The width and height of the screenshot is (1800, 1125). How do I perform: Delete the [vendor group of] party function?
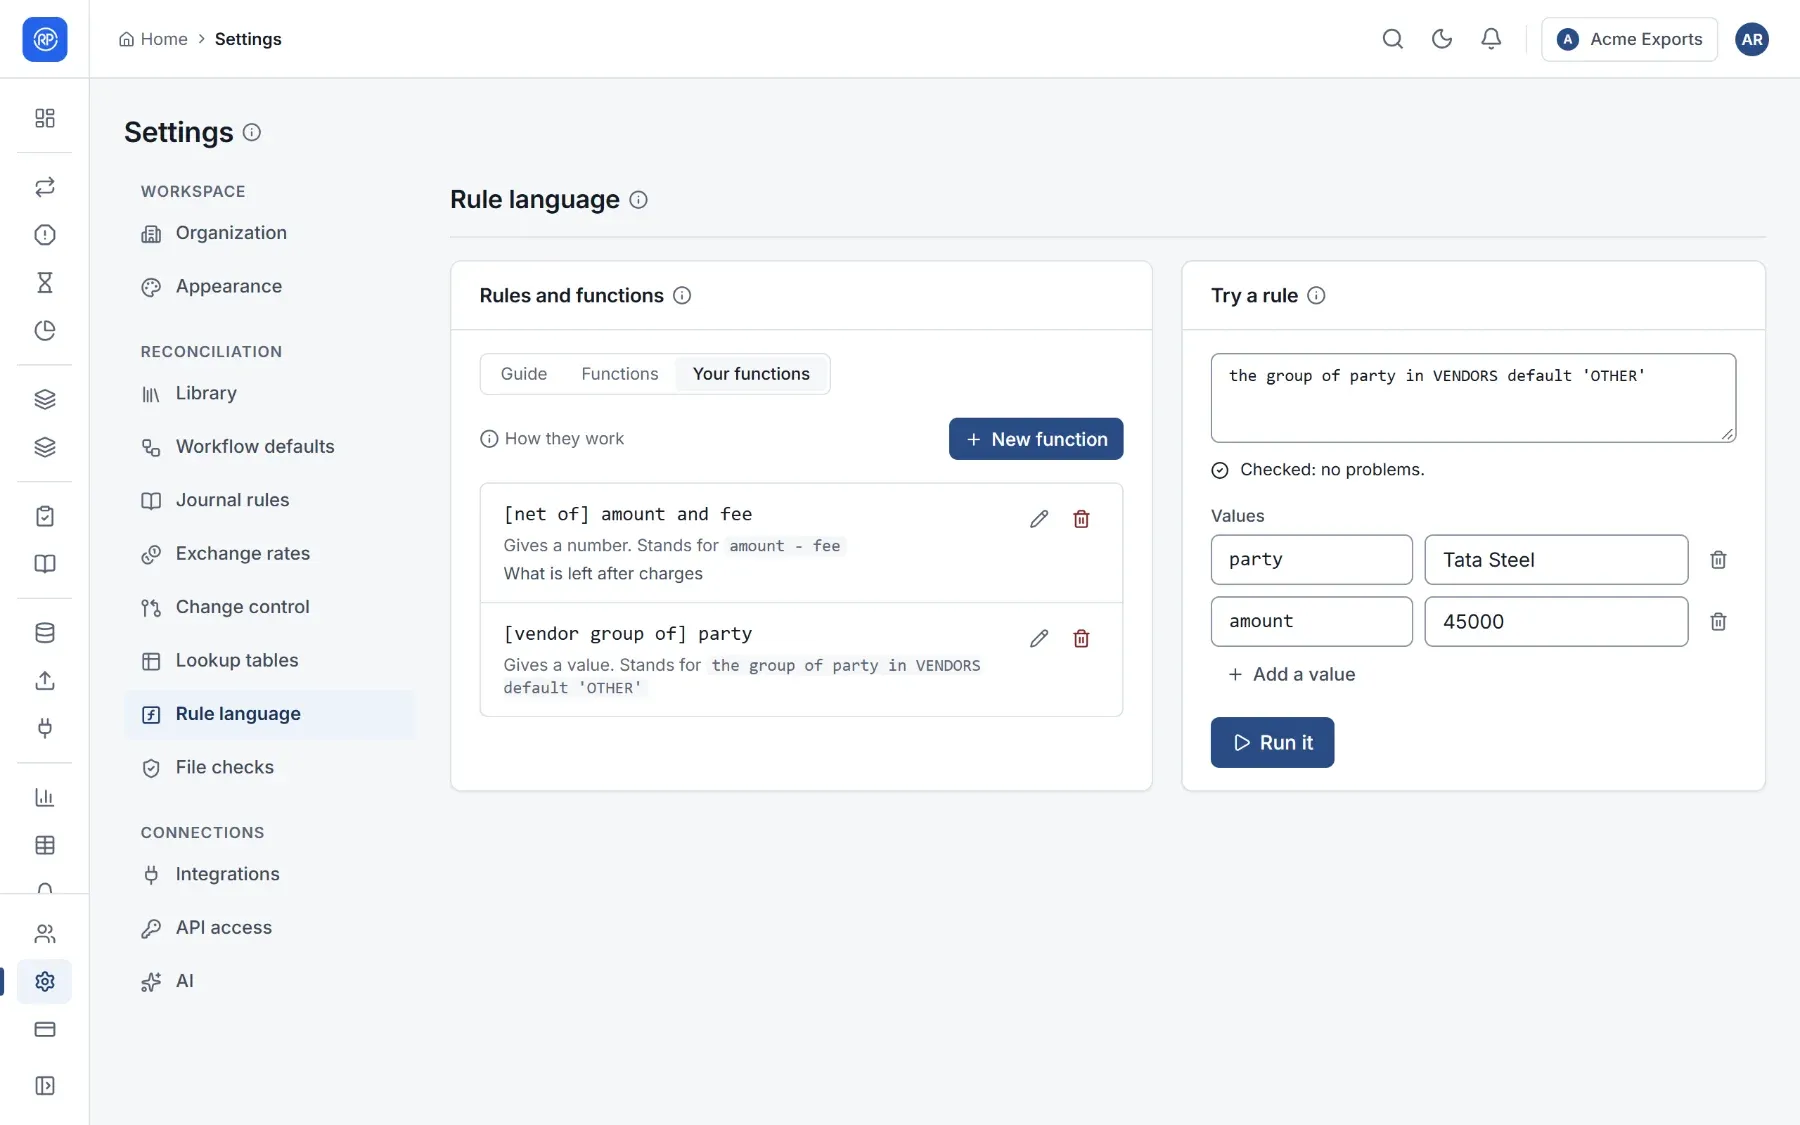tap(1081, 638)
